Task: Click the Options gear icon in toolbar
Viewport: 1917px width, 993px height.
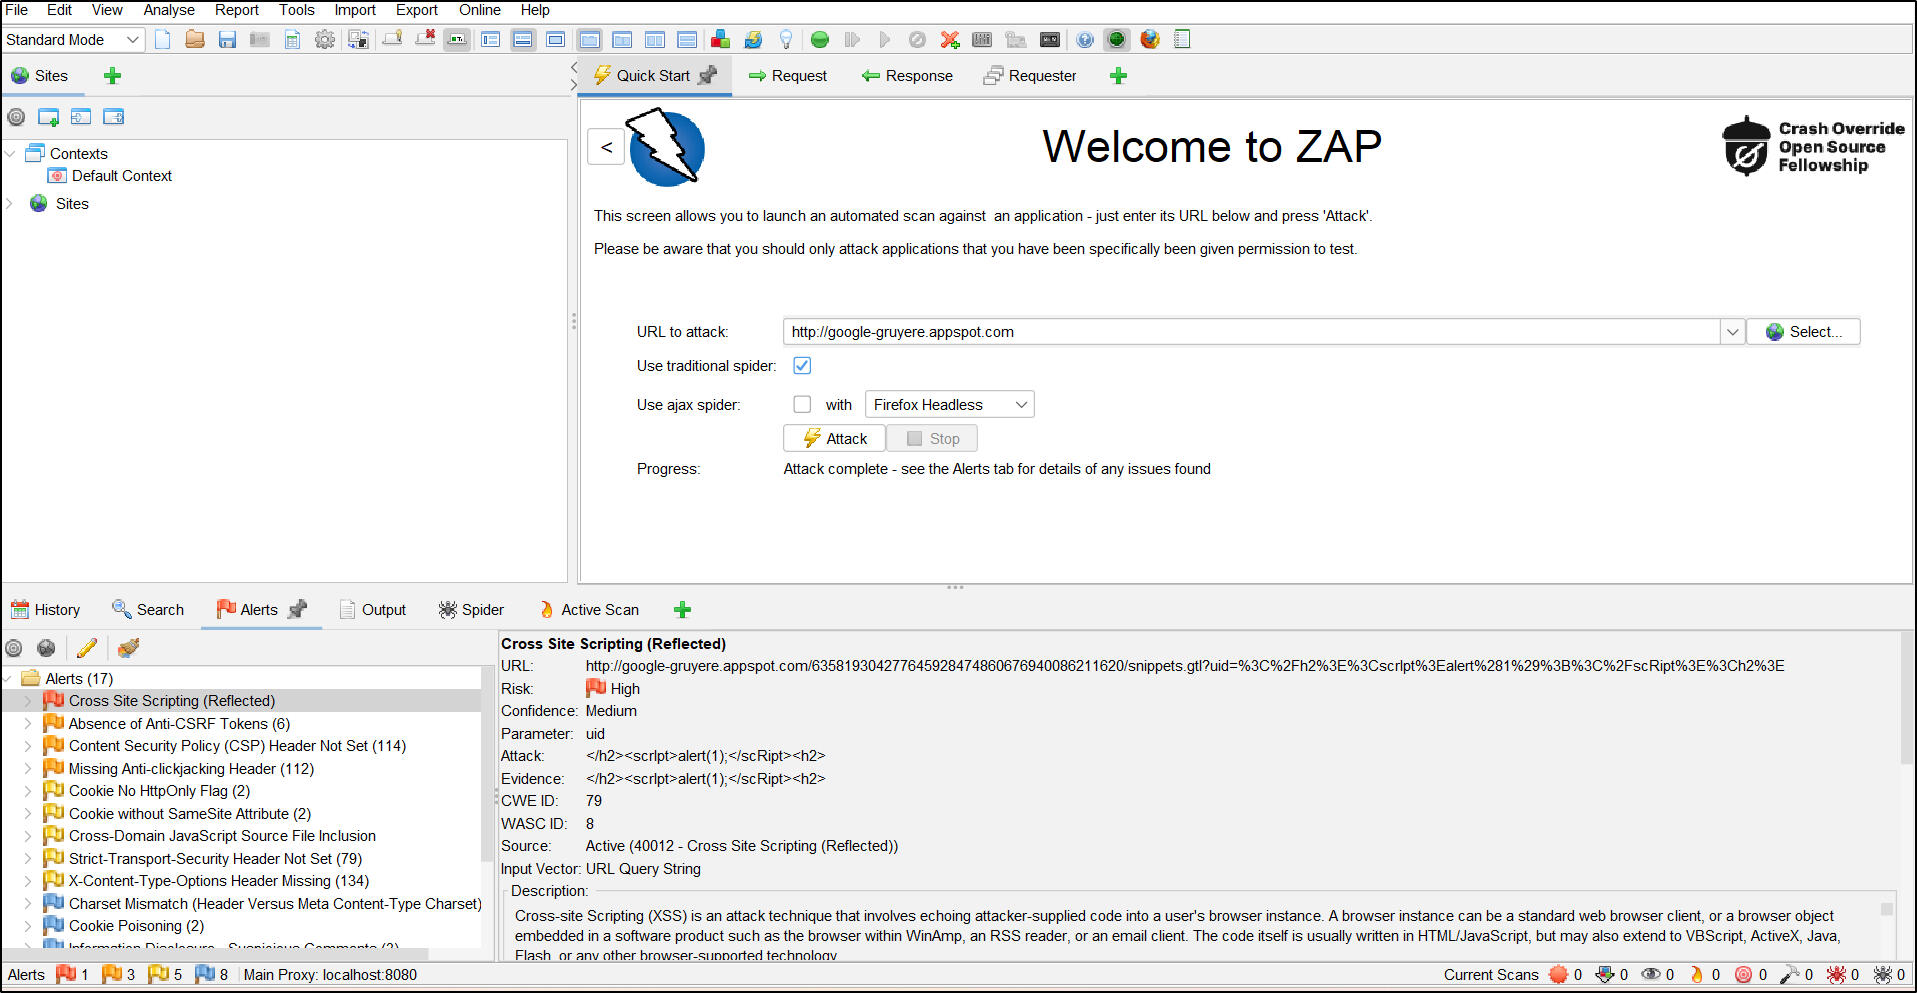Action: [324, 40]
